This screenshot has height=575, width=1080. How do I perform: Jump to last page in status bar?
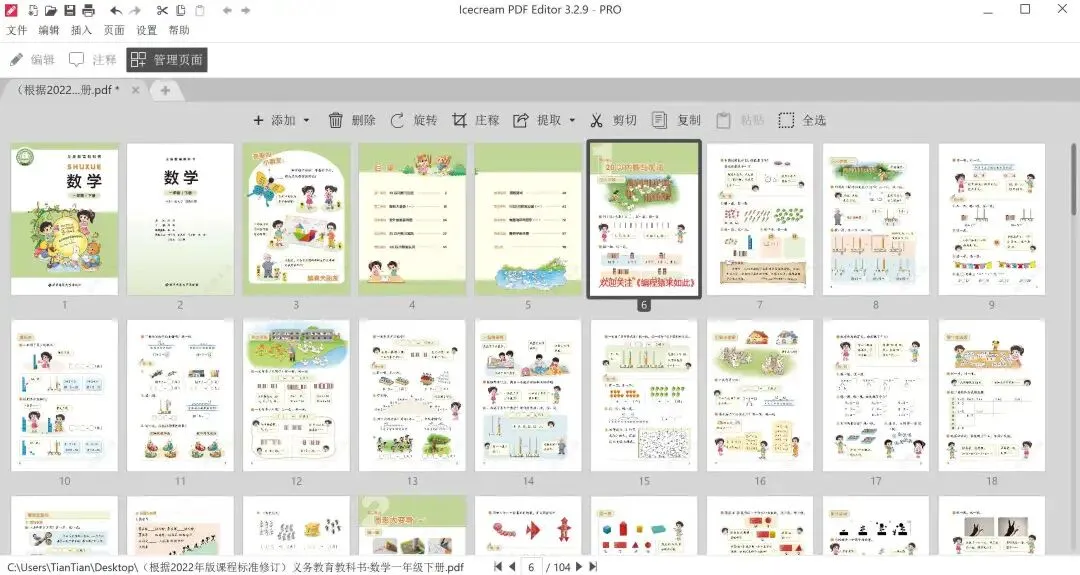point(592,567)
